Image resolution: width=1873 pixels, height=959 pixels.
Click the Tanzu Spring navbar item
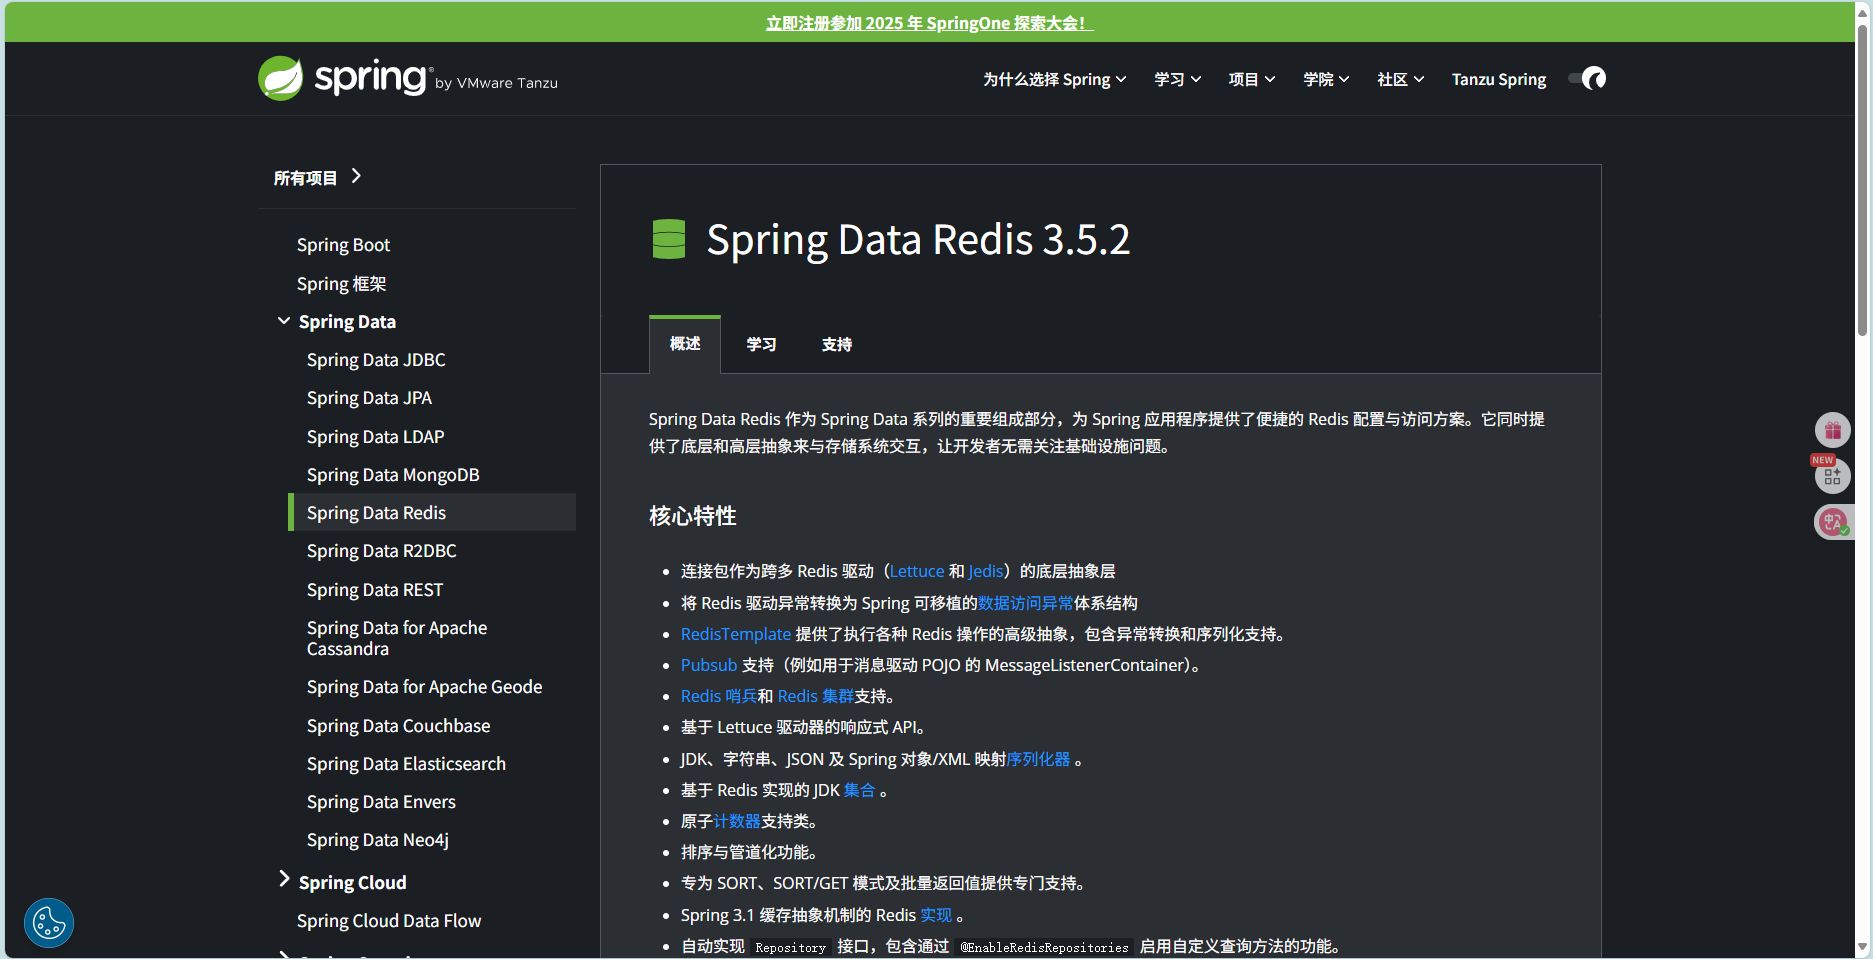point(1498,80)
